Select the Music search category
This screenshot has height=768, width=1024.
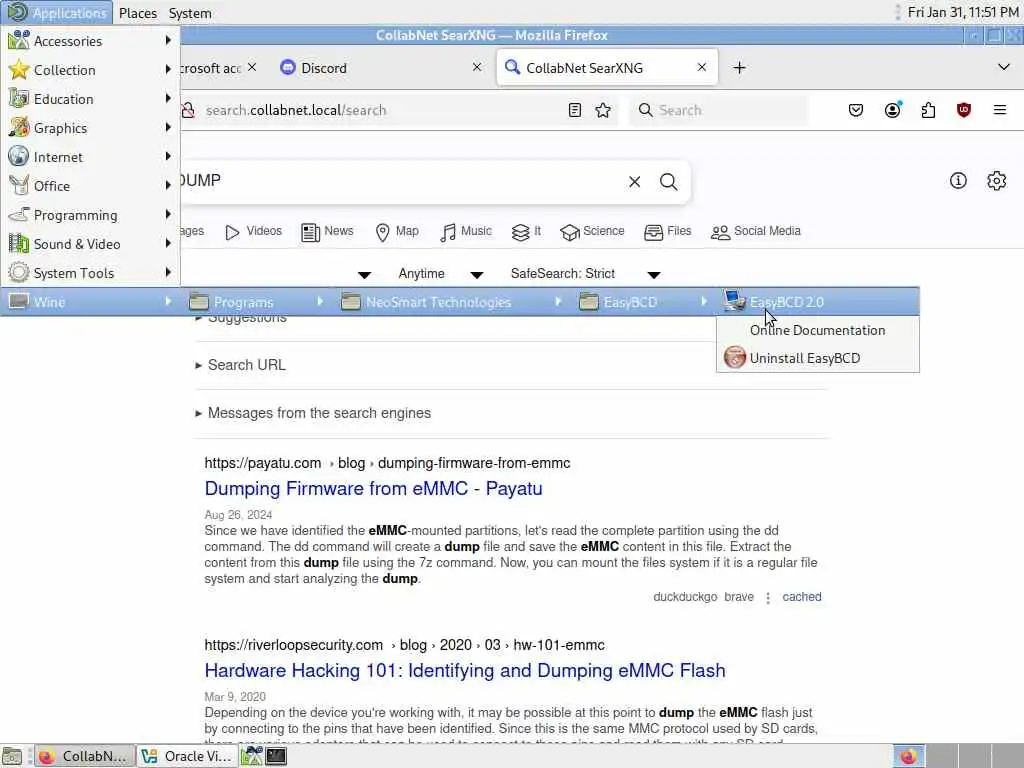pyautogui.click(x=466, y=232)
